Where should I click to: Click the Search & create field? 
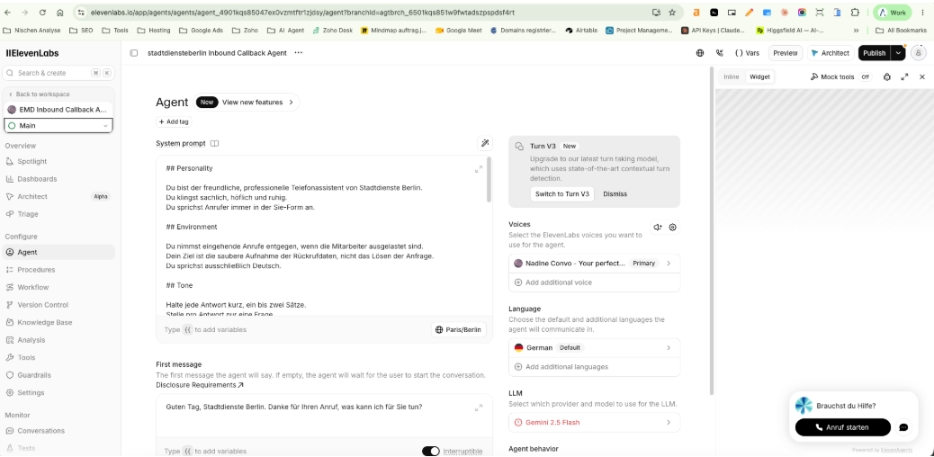click(x=58, y=73)
